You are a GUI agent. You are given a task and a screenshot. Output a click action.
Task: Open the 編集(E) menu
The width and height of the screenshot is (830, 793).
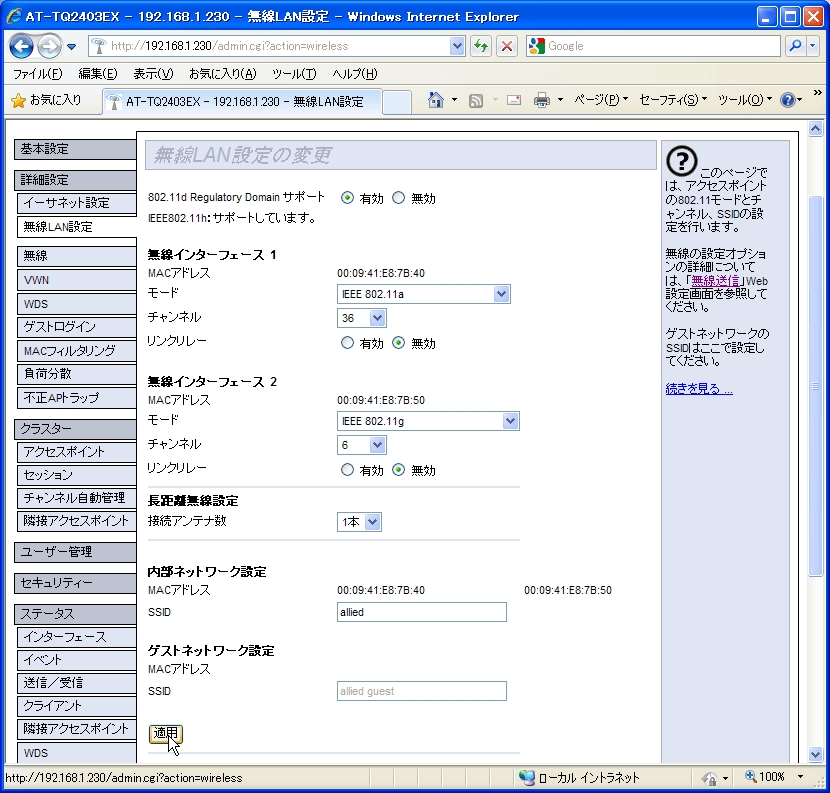click(98, 74)
